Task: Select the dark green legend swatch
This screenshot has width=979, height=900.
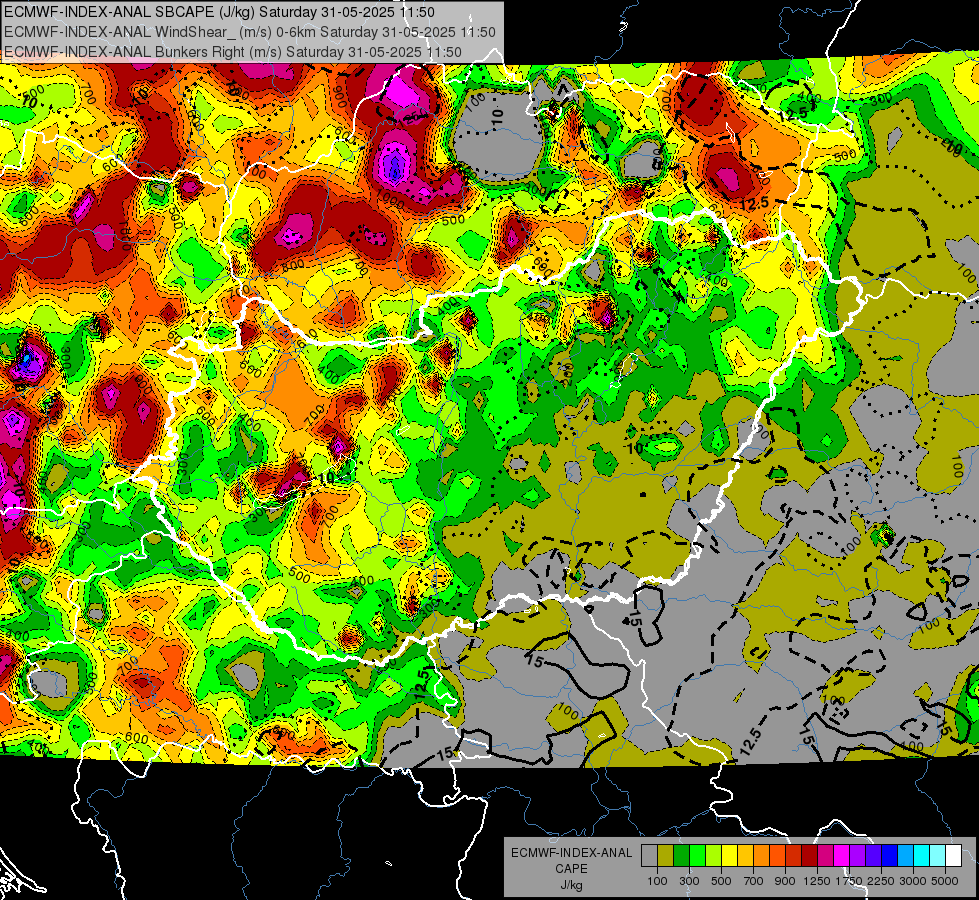Action: tap(681, 856)
